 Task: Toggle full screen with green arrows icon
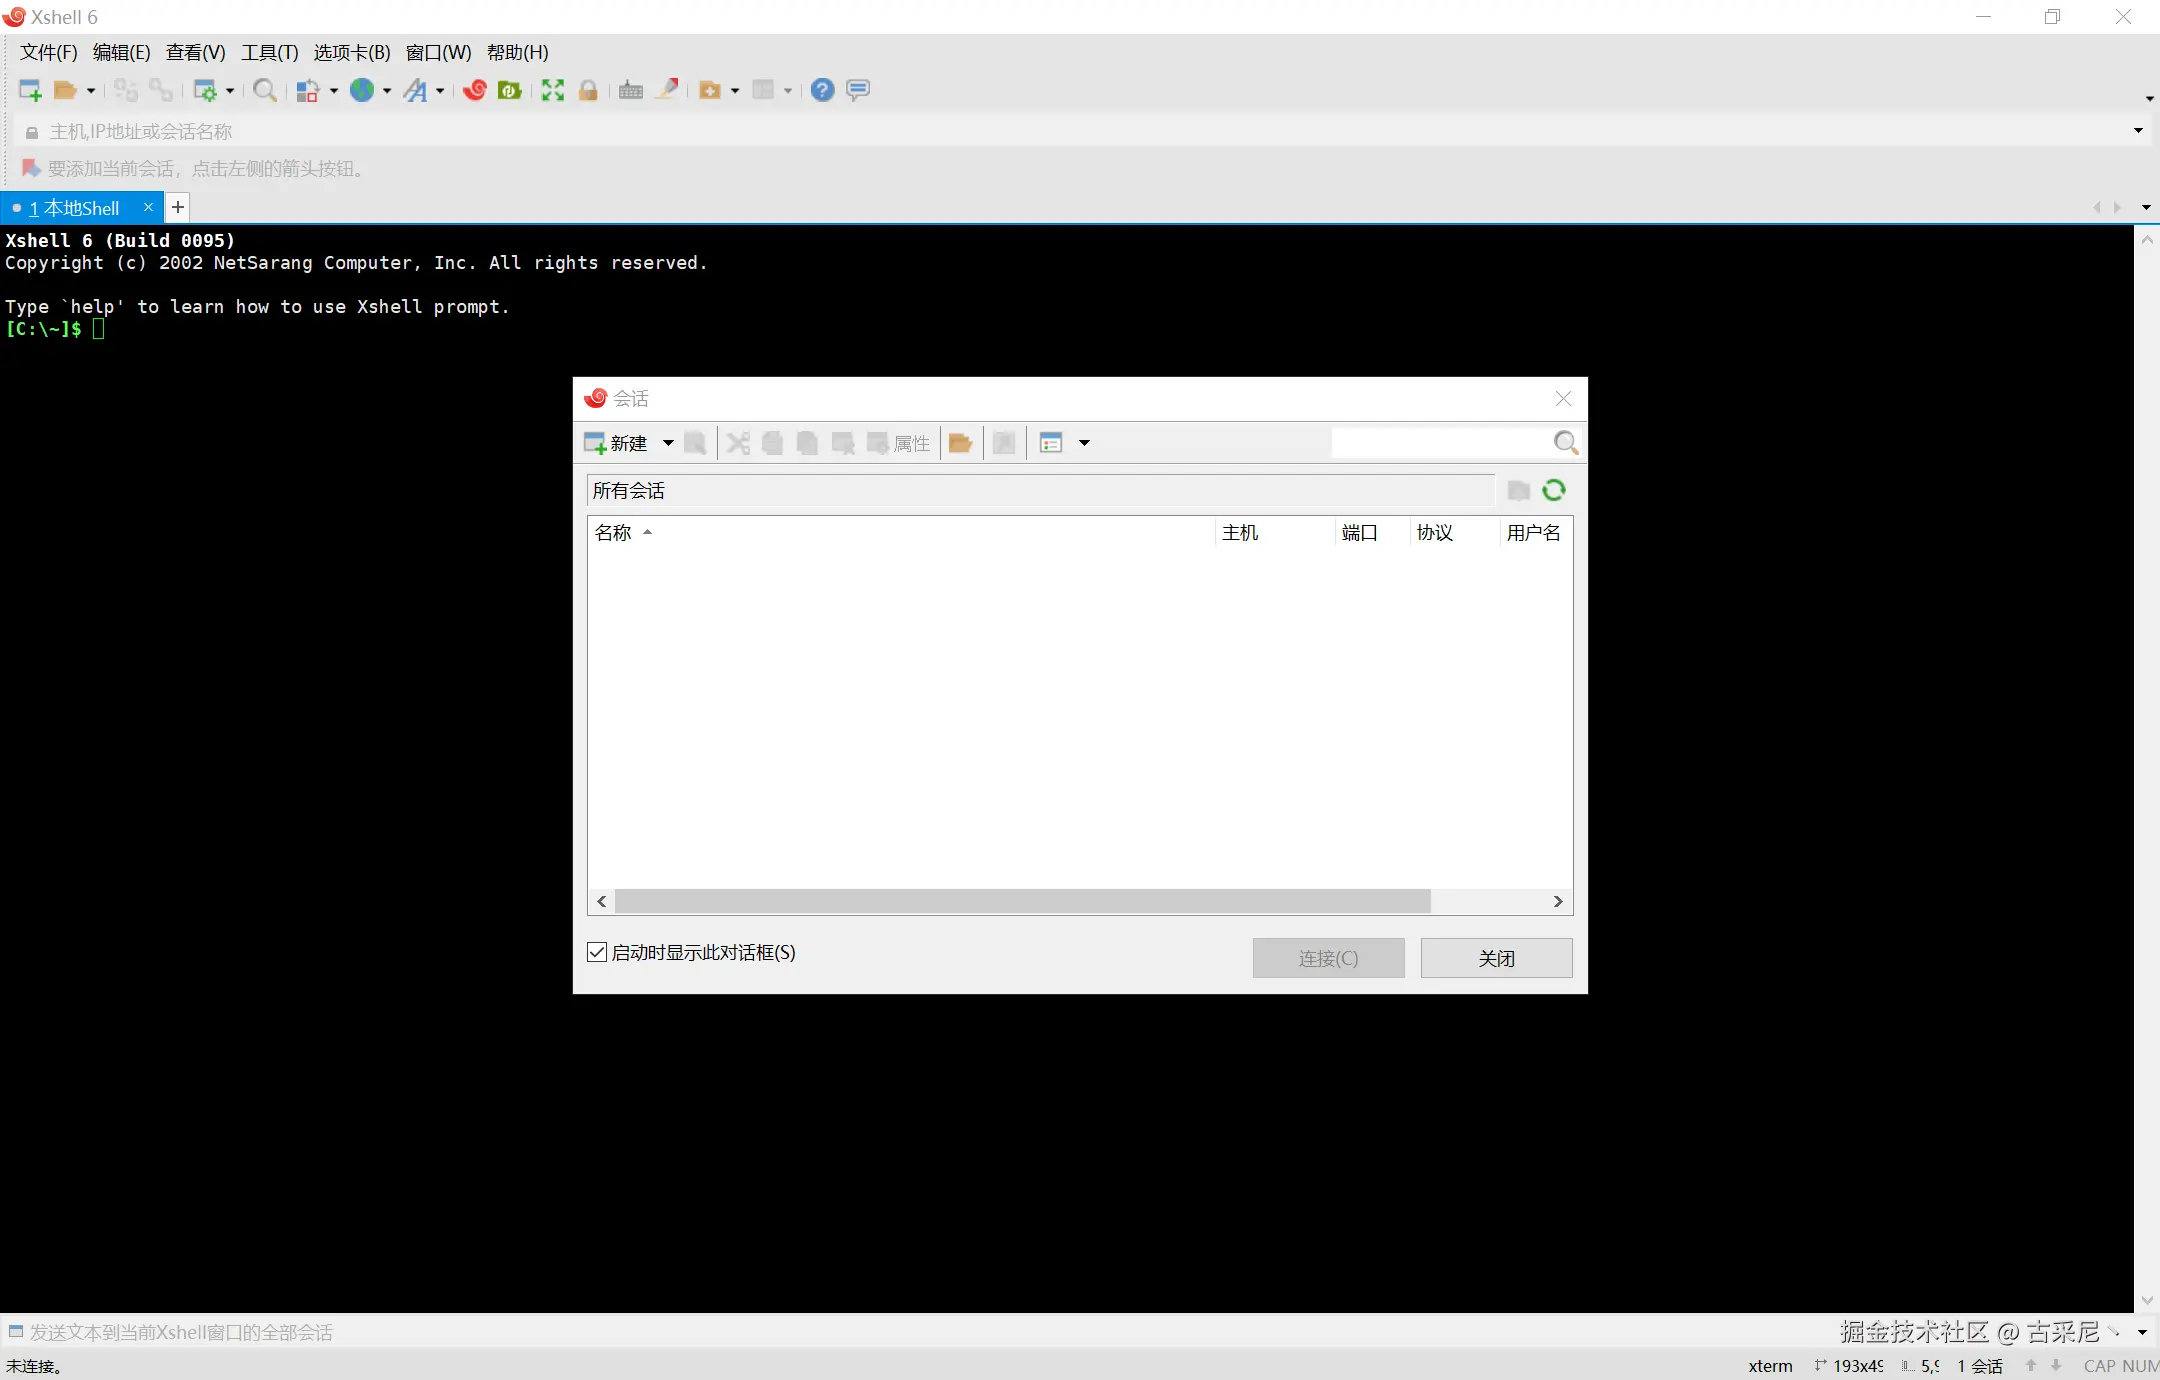pyautogui.click(x=552, y=91)
